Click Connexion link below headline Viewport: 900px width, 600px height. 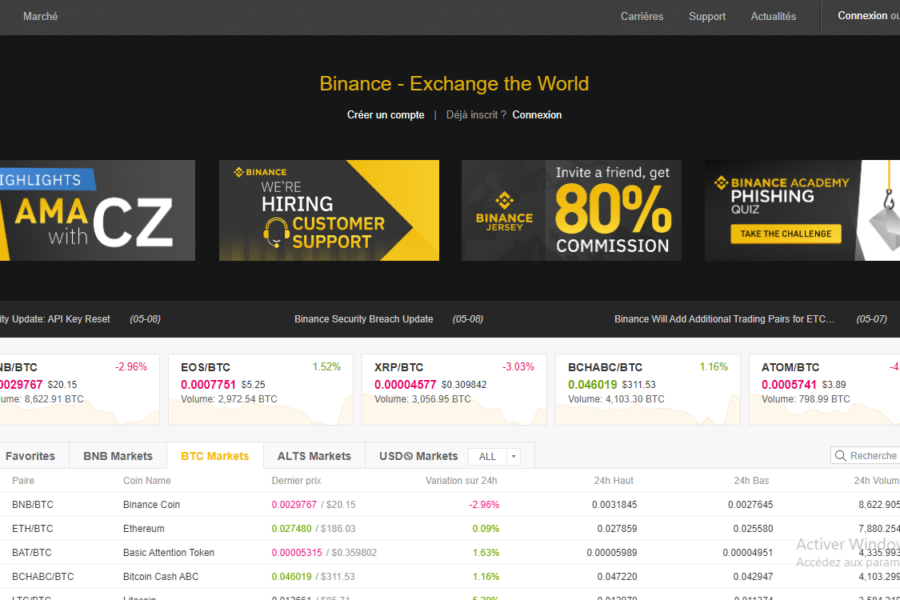[537, 115]
